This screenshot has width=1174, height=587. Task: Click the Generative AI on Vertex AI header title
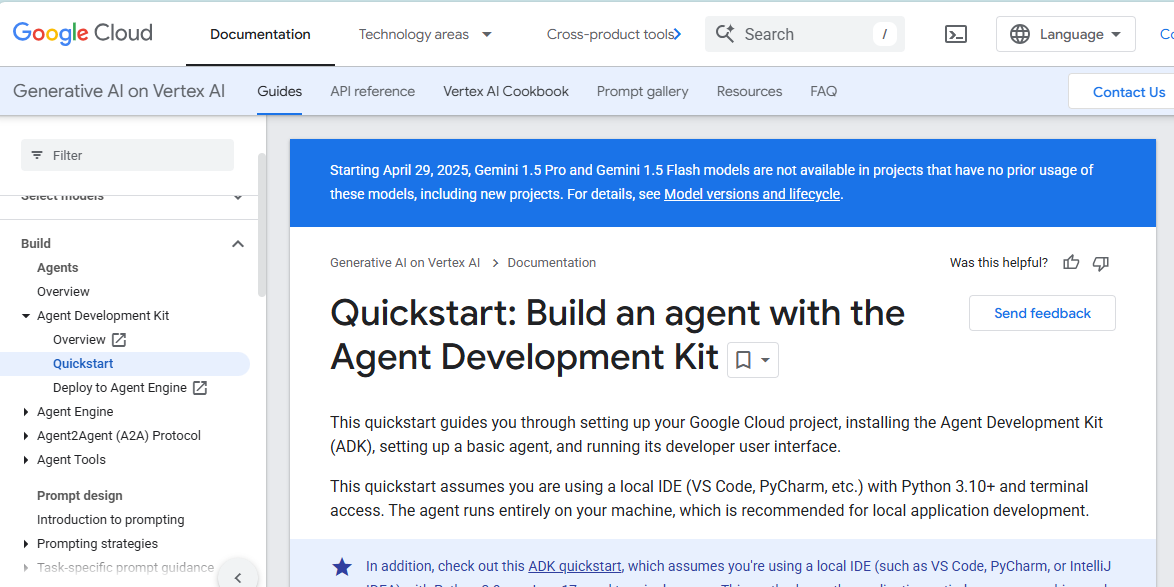(x=119, y=91)
